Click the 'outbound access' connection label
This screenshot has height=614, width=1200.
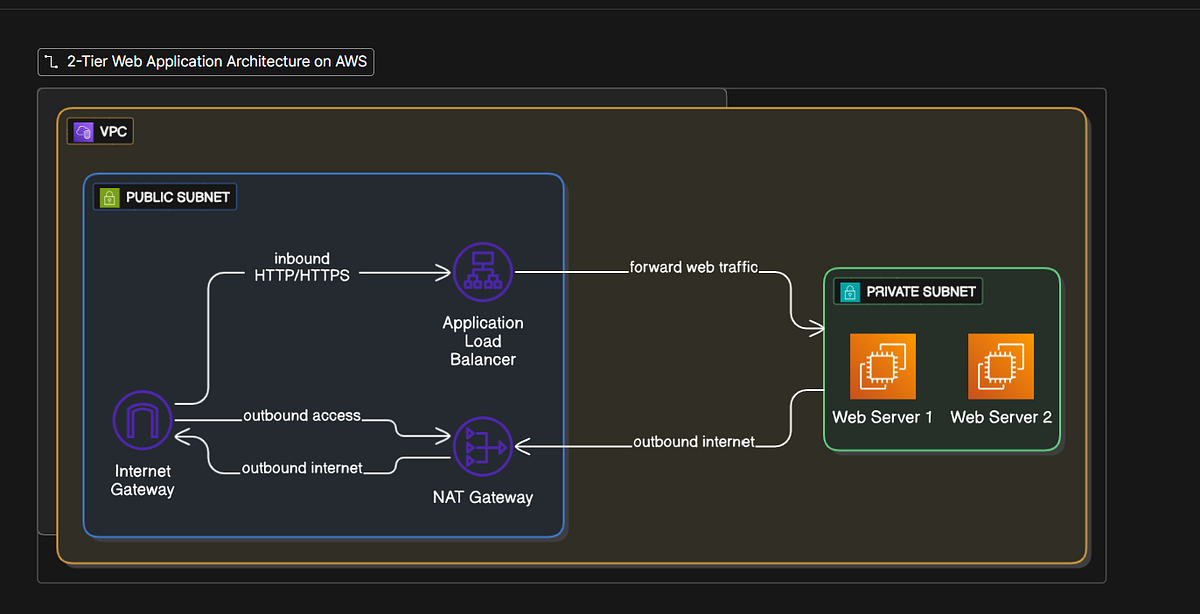[302, 415]
